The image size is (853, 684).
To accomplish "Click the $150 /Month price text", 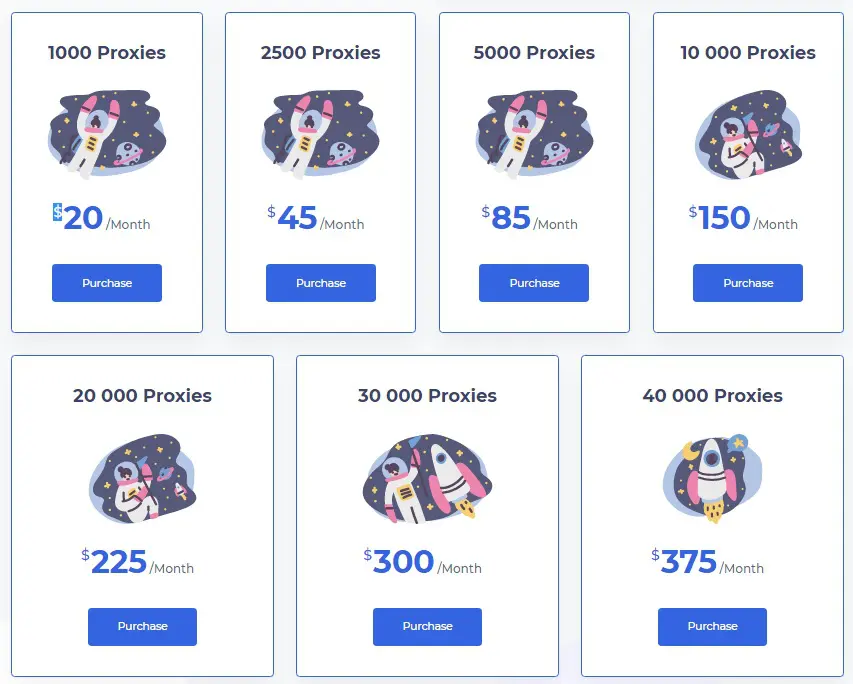I will [743, 218].
